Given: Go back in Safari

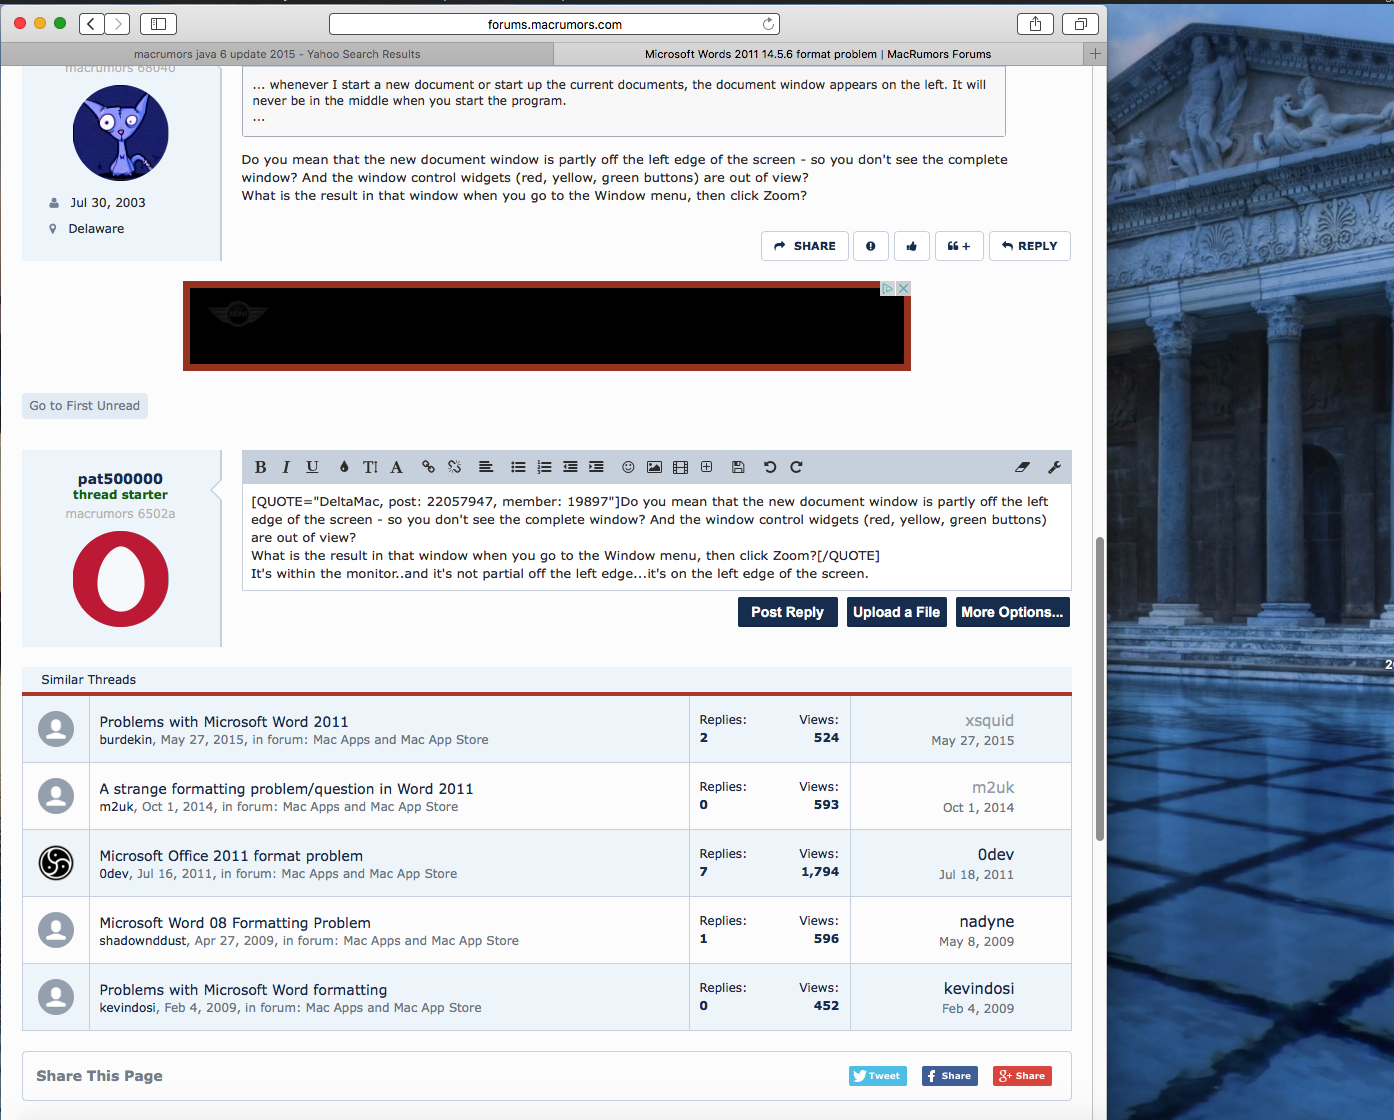Looking at the screenshot, I should tap(91, 24).
